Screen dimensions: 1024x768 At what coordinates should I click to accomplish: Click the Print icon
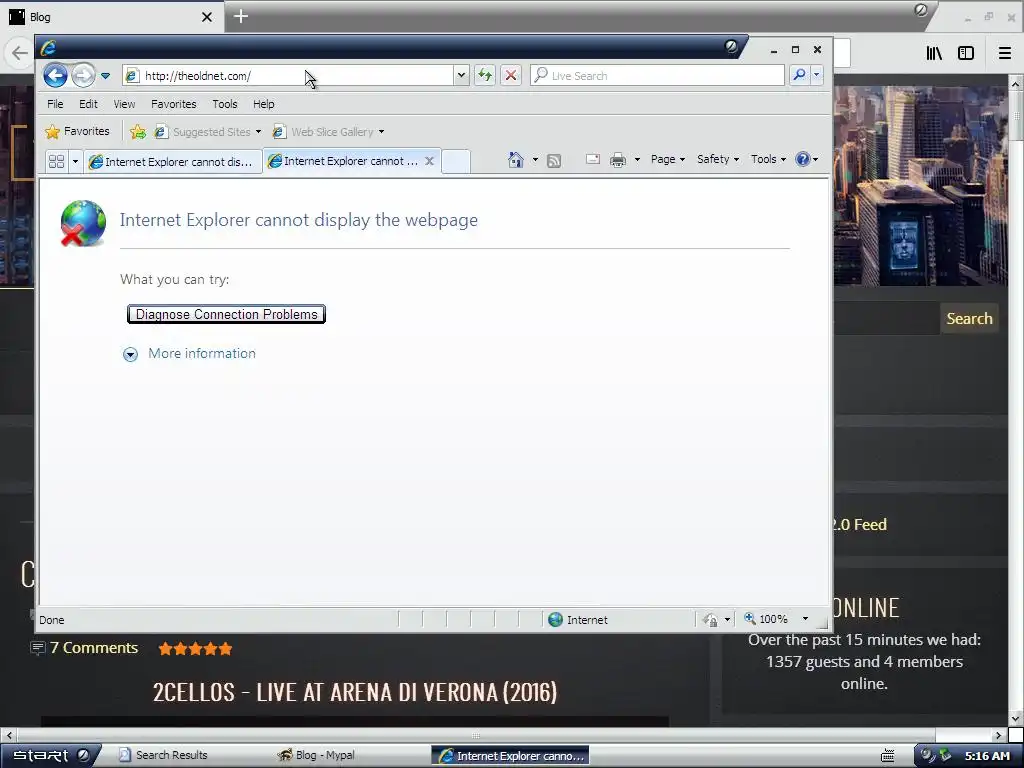coord(618,159)
